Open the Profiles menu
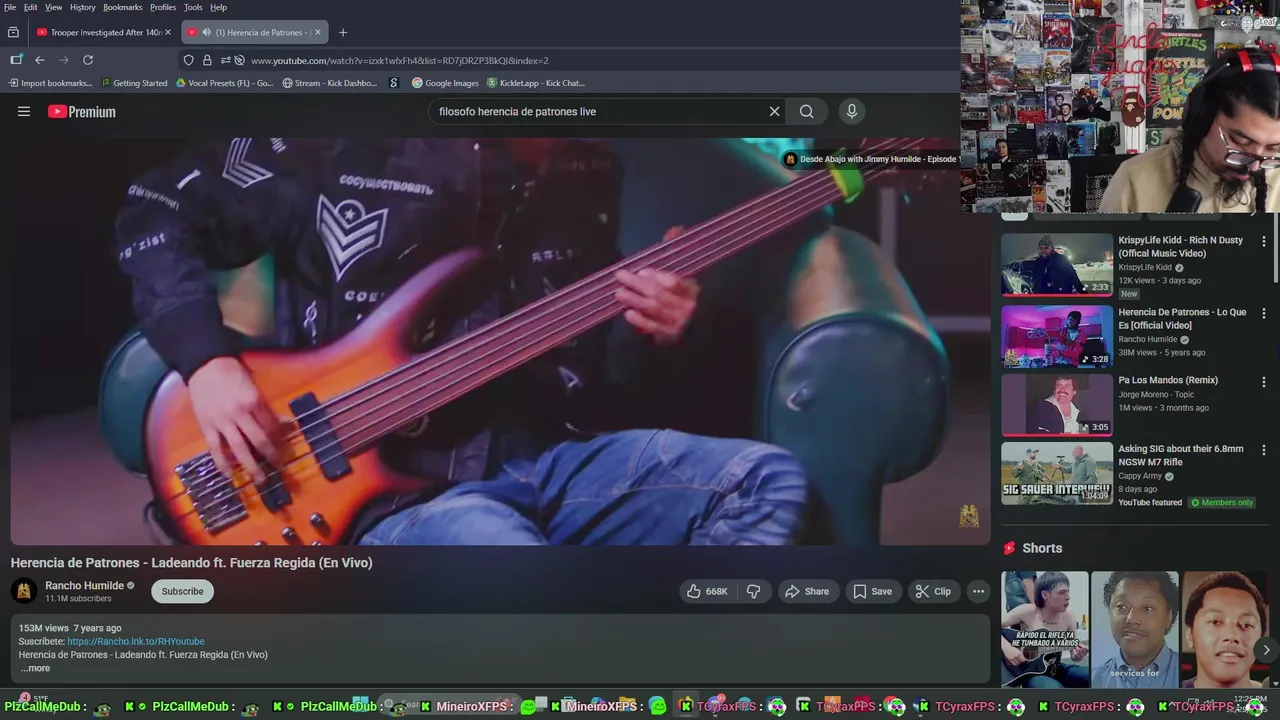 click(163, 7)
